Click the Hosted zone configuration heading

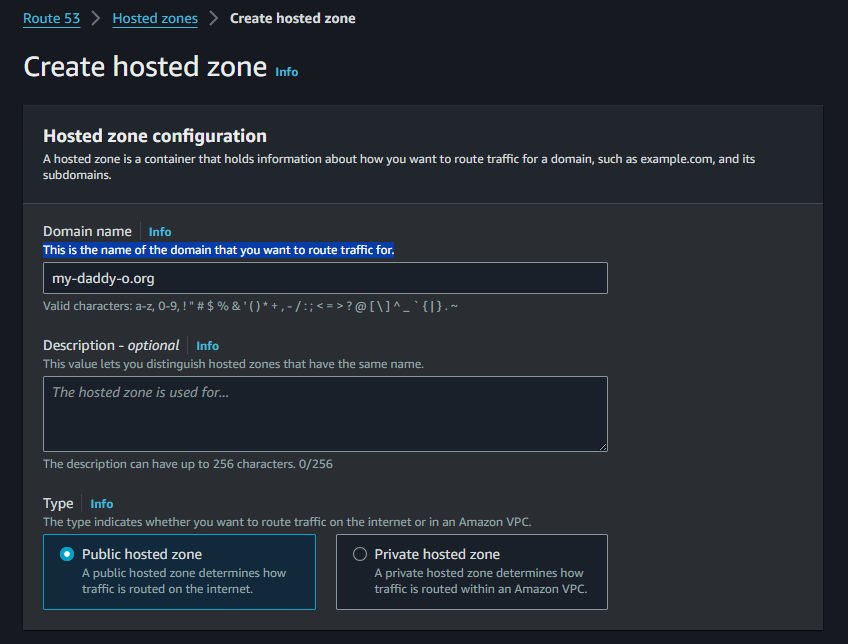coord(155,136)
